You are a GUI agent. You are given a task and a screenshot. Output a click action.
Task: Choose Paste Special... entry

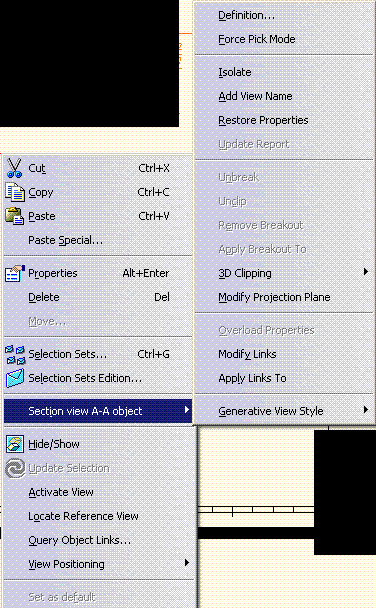[x=66, y=240]
